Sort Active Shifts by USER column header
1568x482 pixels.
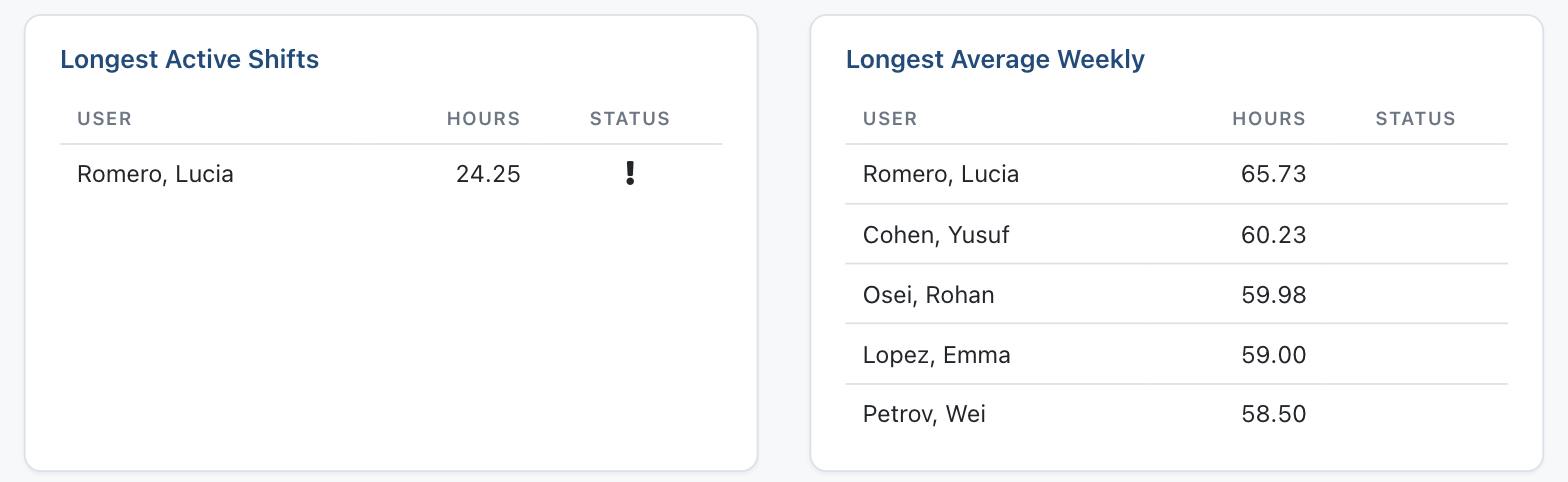(x=105, y=119)
